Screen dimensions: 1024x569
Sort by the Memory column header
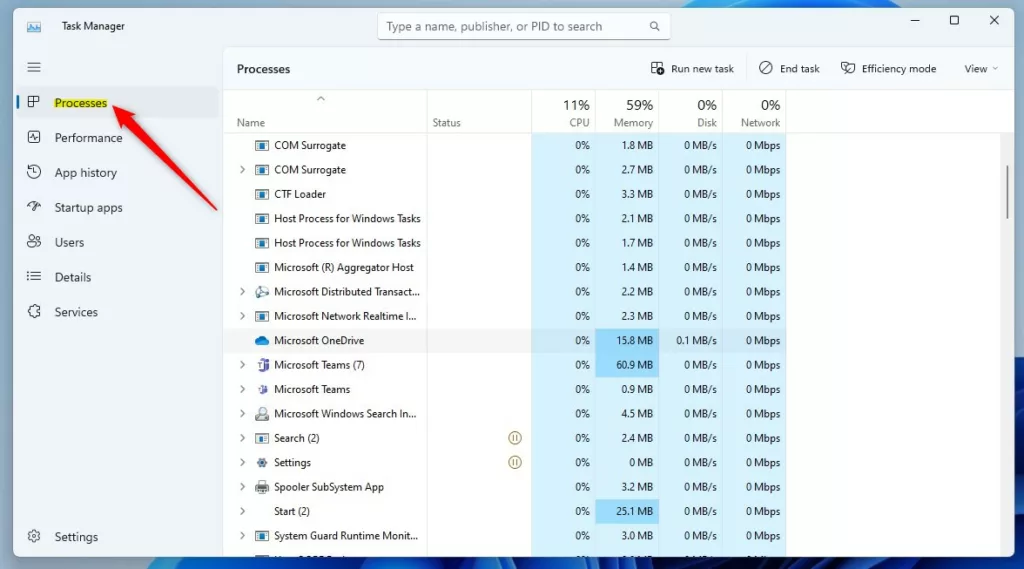click(627, 112)
